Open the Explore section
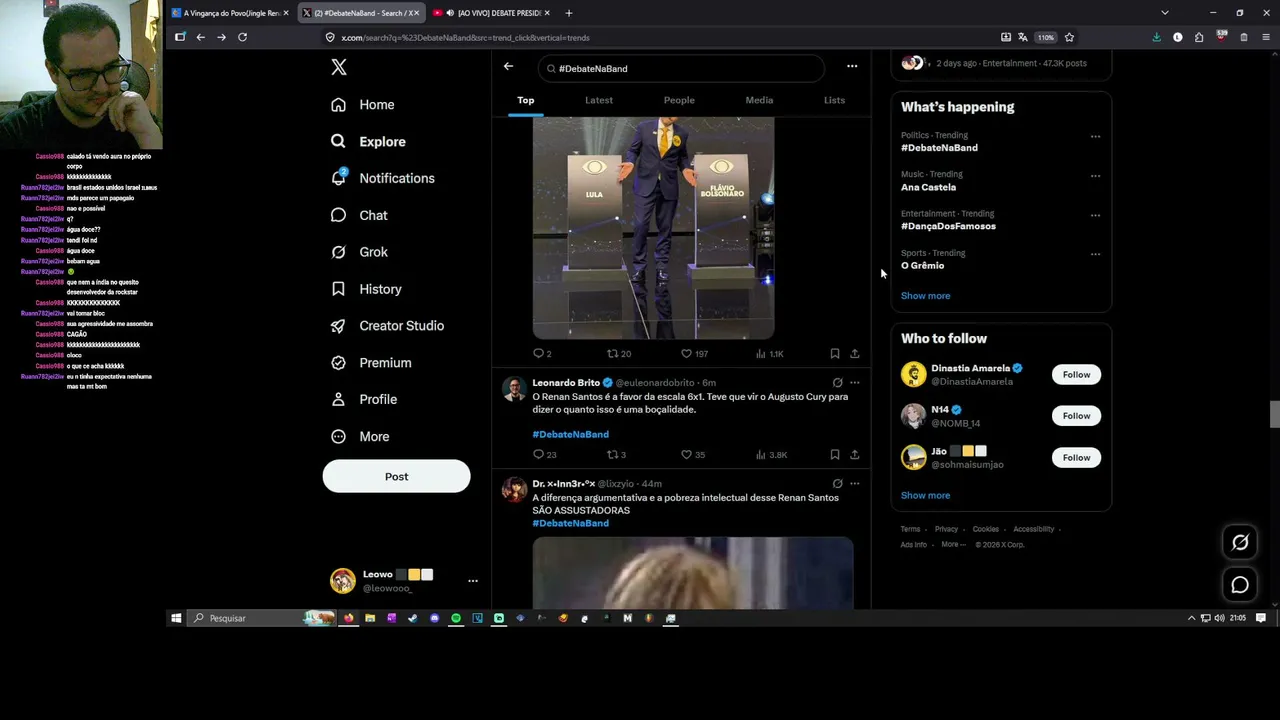Image resolution: width=1280 pixels, height=720 pixels. coord(368,142)
